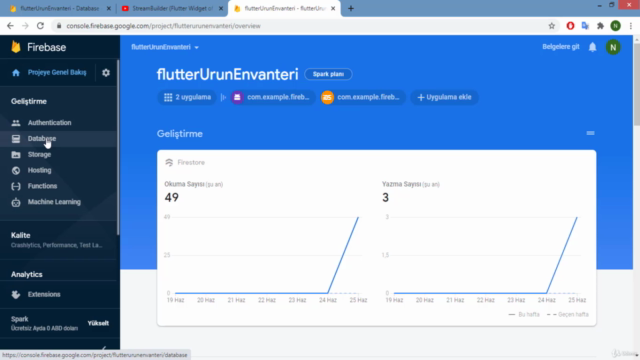The image size is (640, 360).
Task: Bookmark page with the star icon
Action: pos(551,26)
